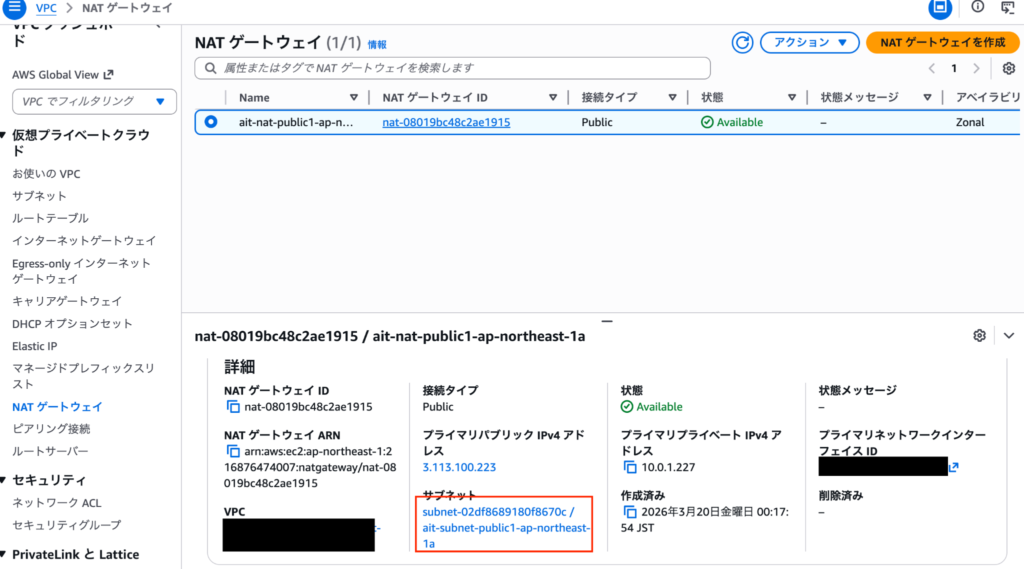Copy private IPv4 address 10.0.1.227
This screenshot has width=1024, height=569.
coord(629,467)
